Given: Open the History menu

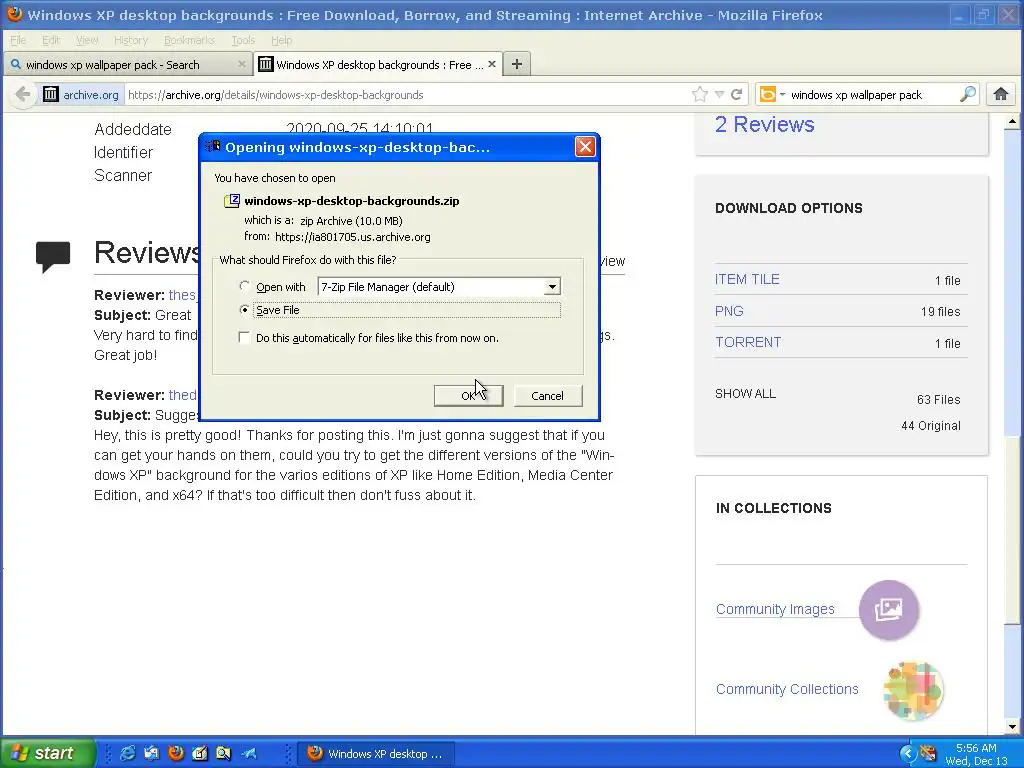Looking at the screenshot, I should click(131, 40).
